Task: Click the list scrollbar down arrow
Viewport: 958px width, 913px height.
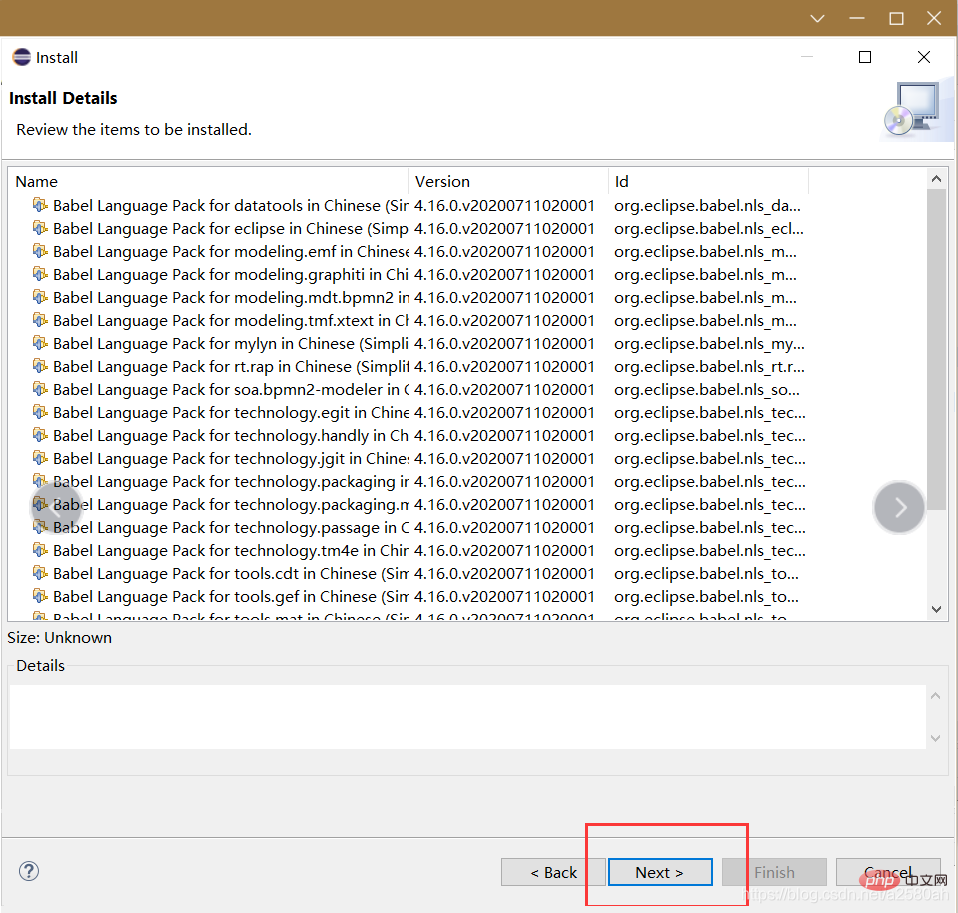Action: tap(936, 609)
